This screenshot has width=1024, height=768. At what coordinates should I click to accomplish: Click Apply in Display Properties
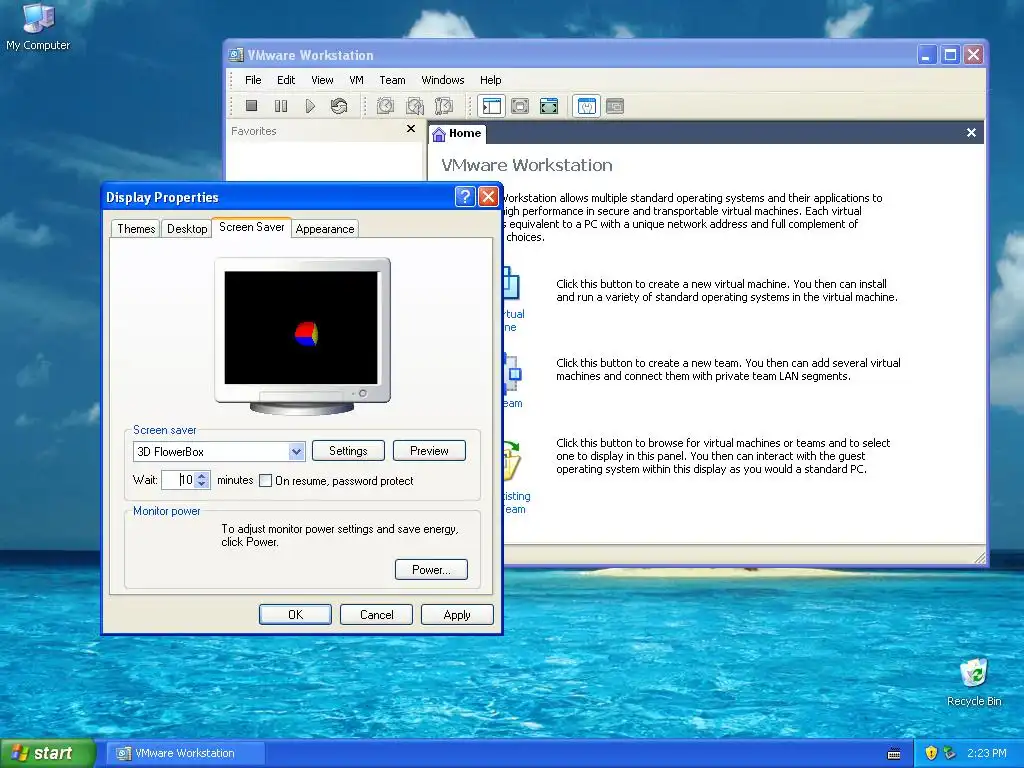(457, 615)
